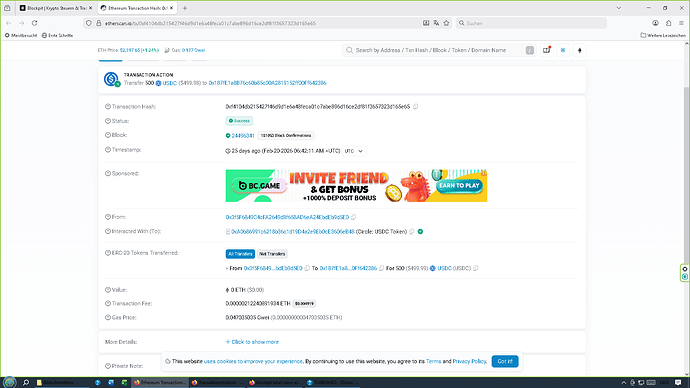Open the USDC contract address link 0xA0b86991...

pyautogui.click(x=293, y=231)
